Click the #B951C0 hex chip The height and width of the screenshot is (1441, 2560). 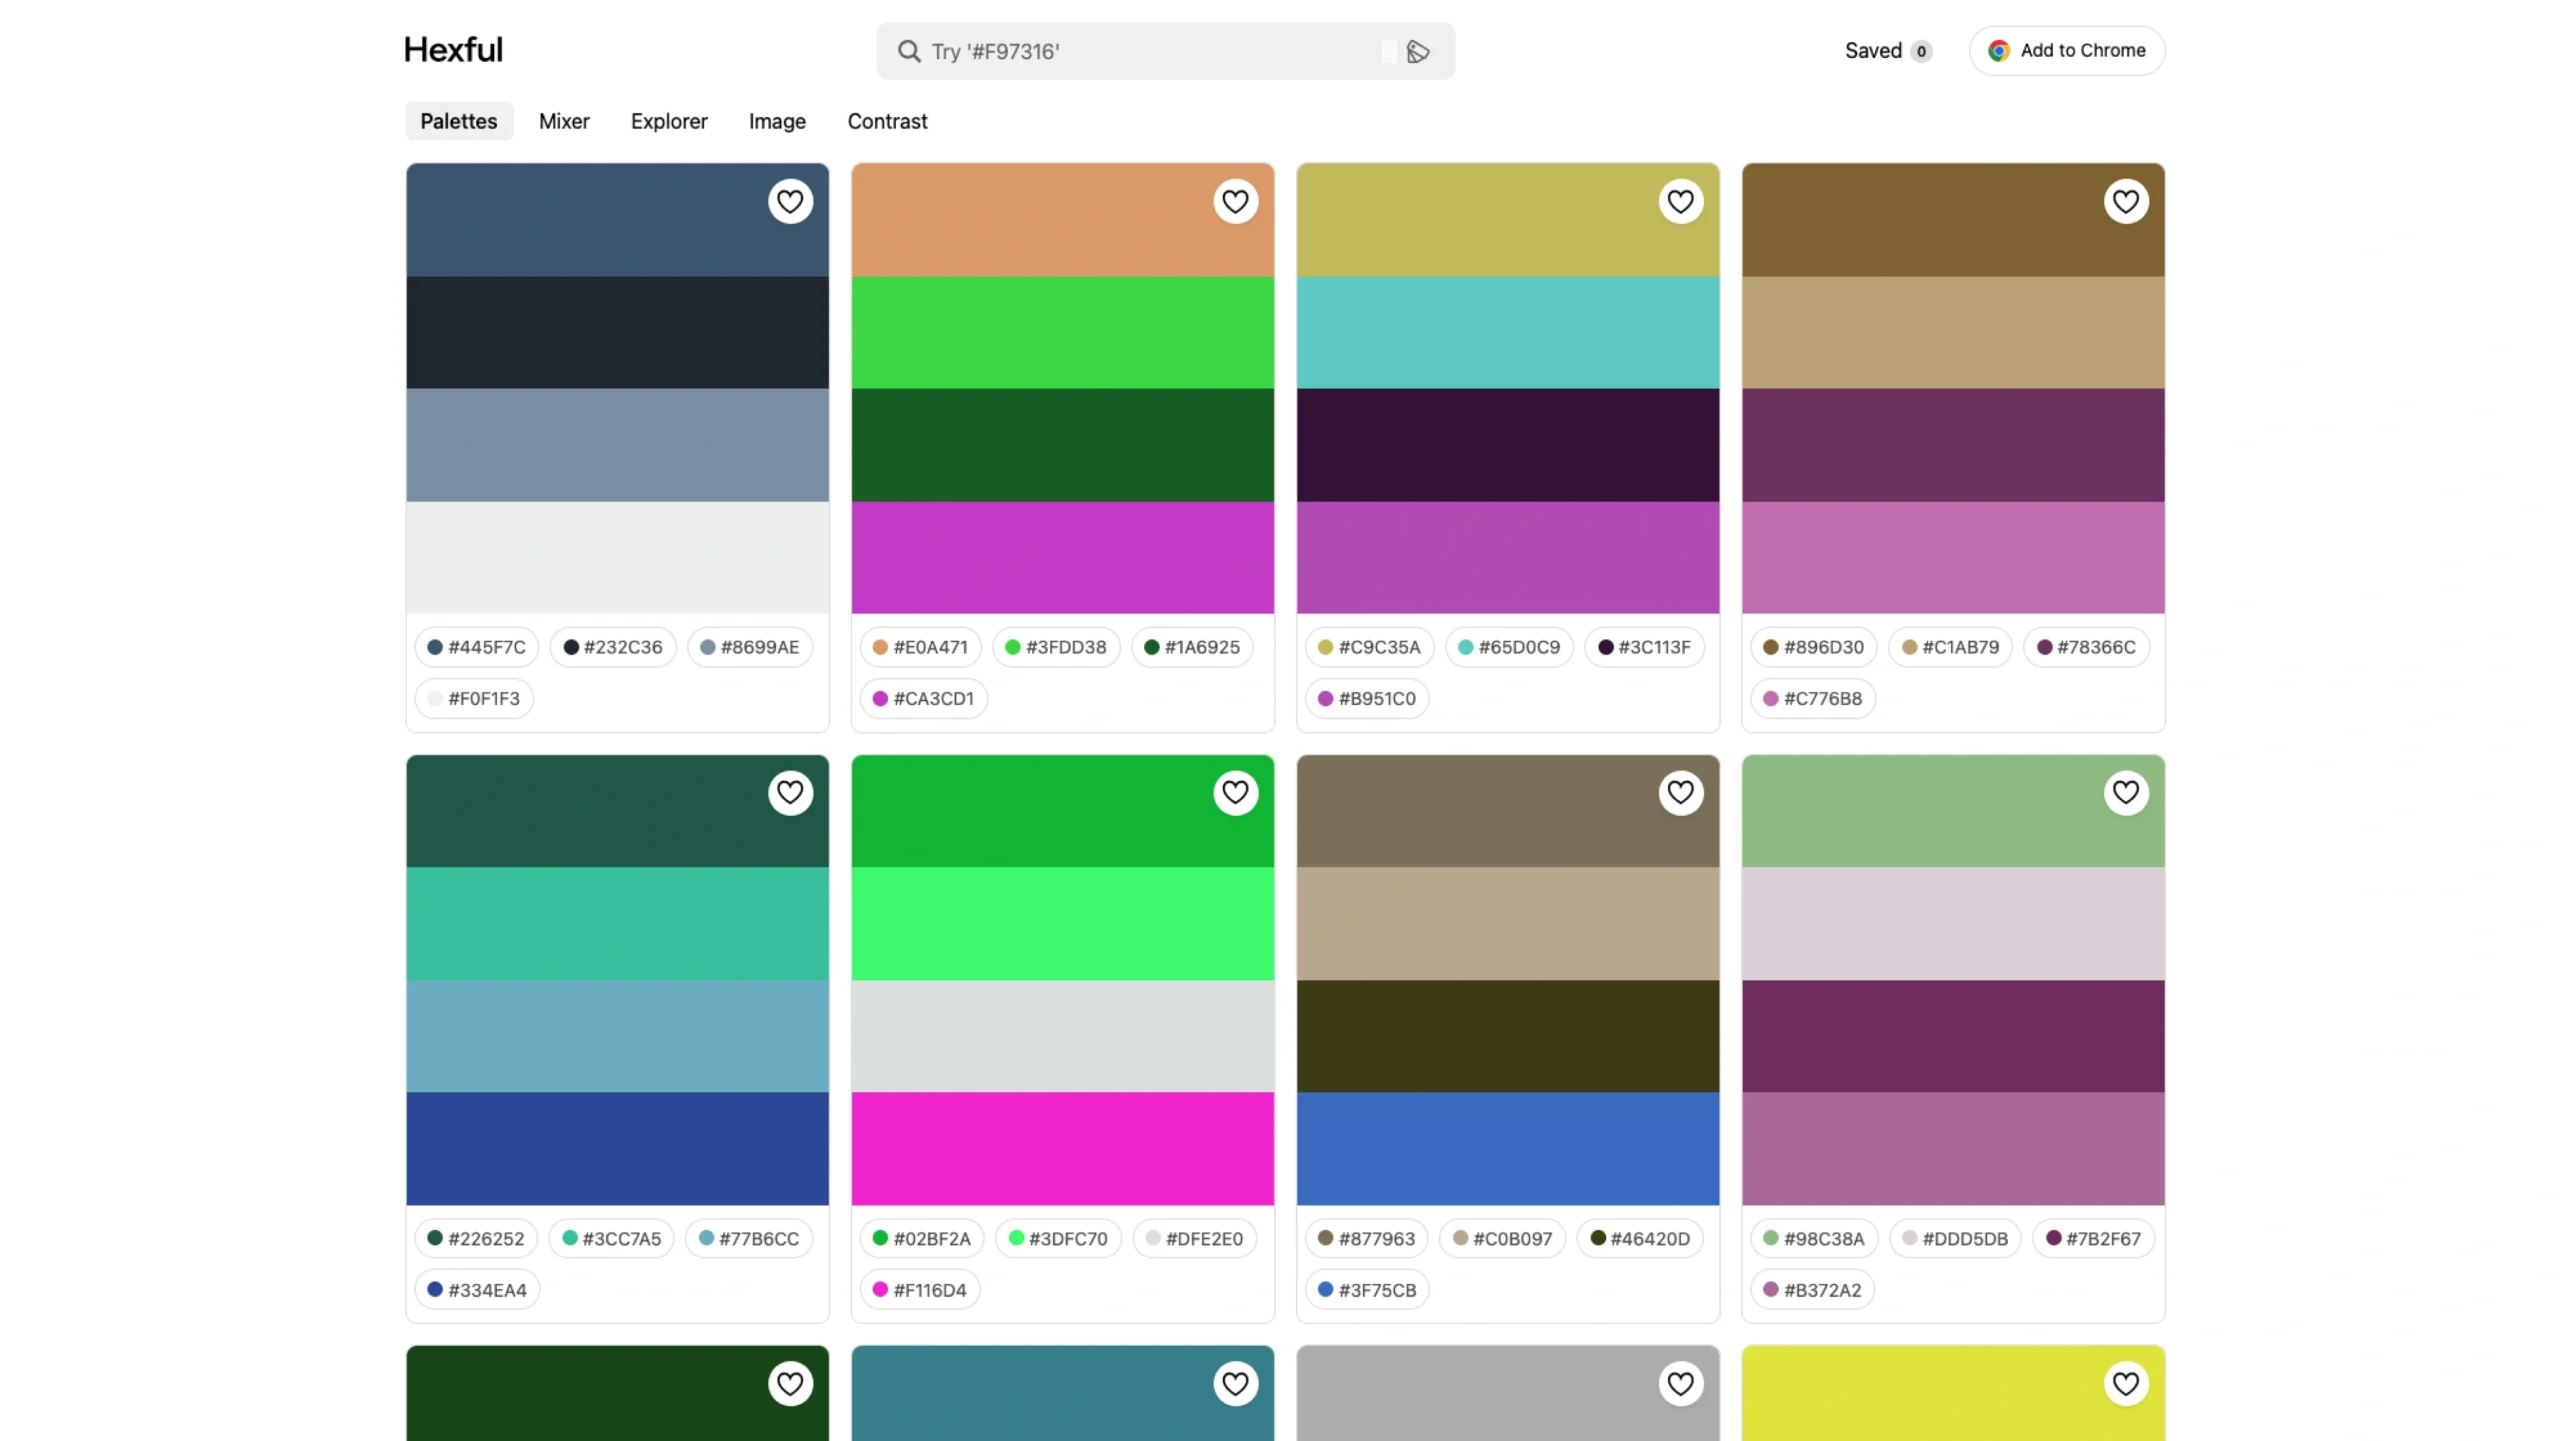[1367, 699]
